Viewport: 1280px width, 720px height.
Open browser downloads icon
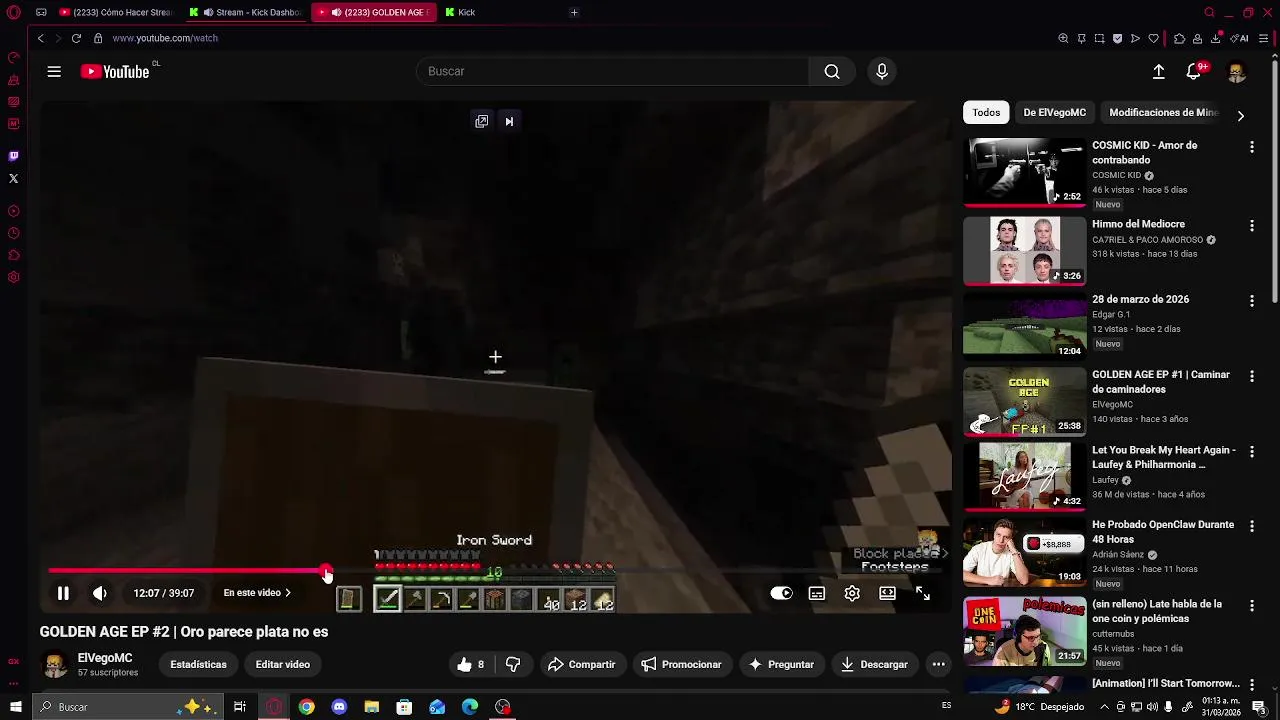(x=1215, y=38)
